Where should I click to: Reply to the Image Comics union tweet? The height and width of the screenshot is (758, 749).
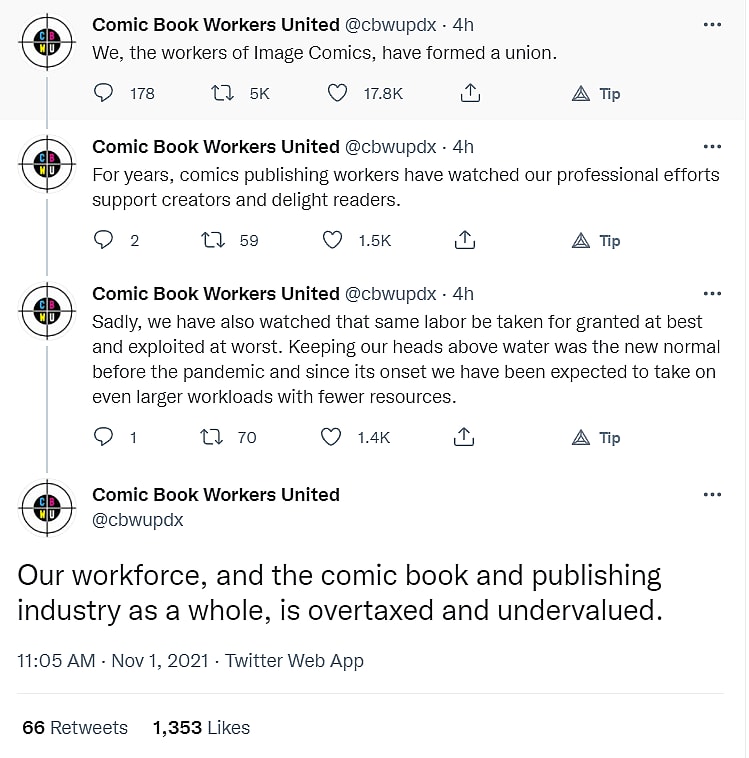[104, 93]
